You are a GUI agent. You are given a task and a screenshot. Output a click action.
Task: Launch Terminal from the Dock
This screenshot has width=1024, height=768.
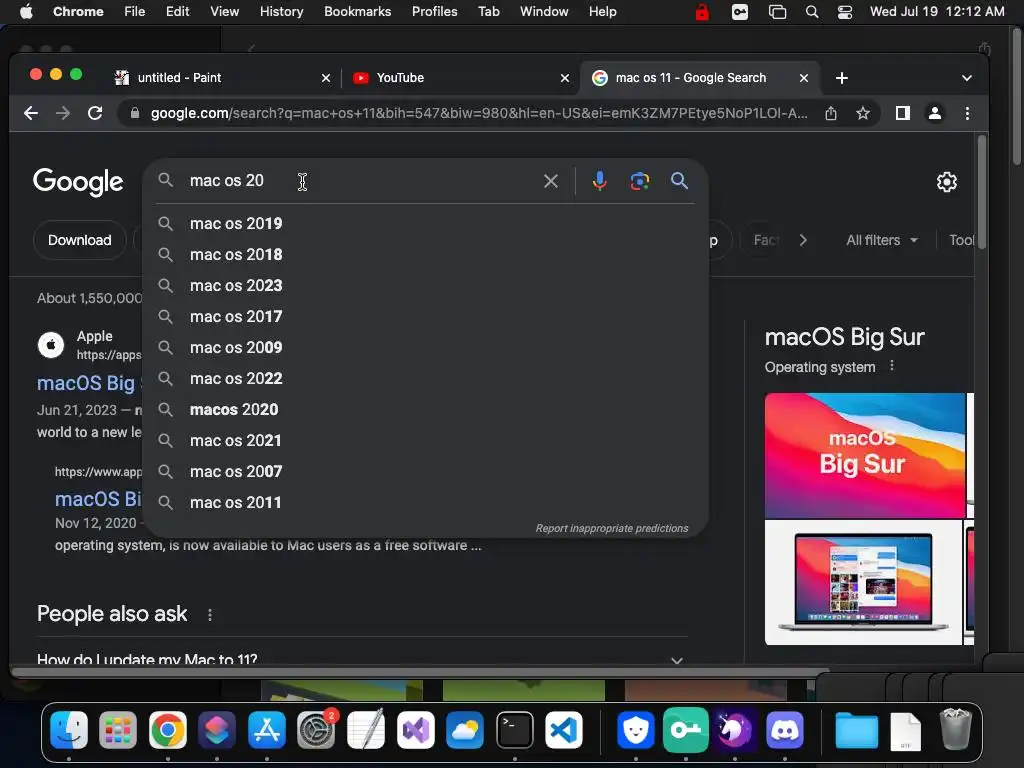[515, 729]
